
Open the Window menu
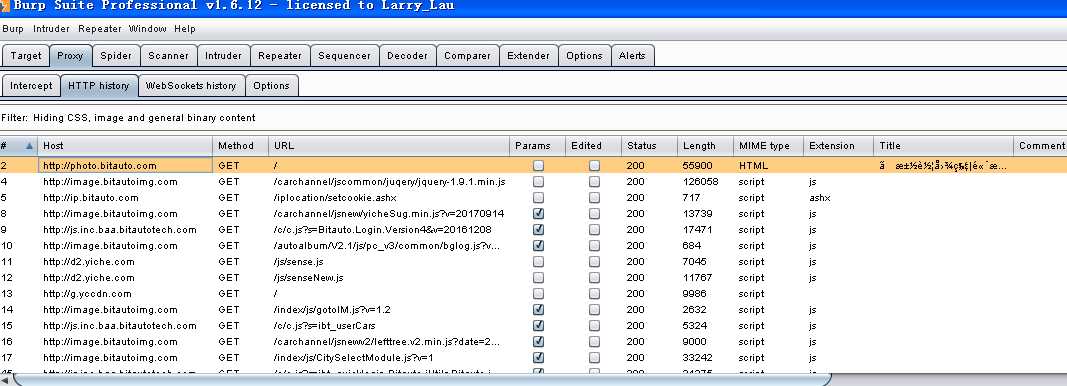tap(148, 29)
